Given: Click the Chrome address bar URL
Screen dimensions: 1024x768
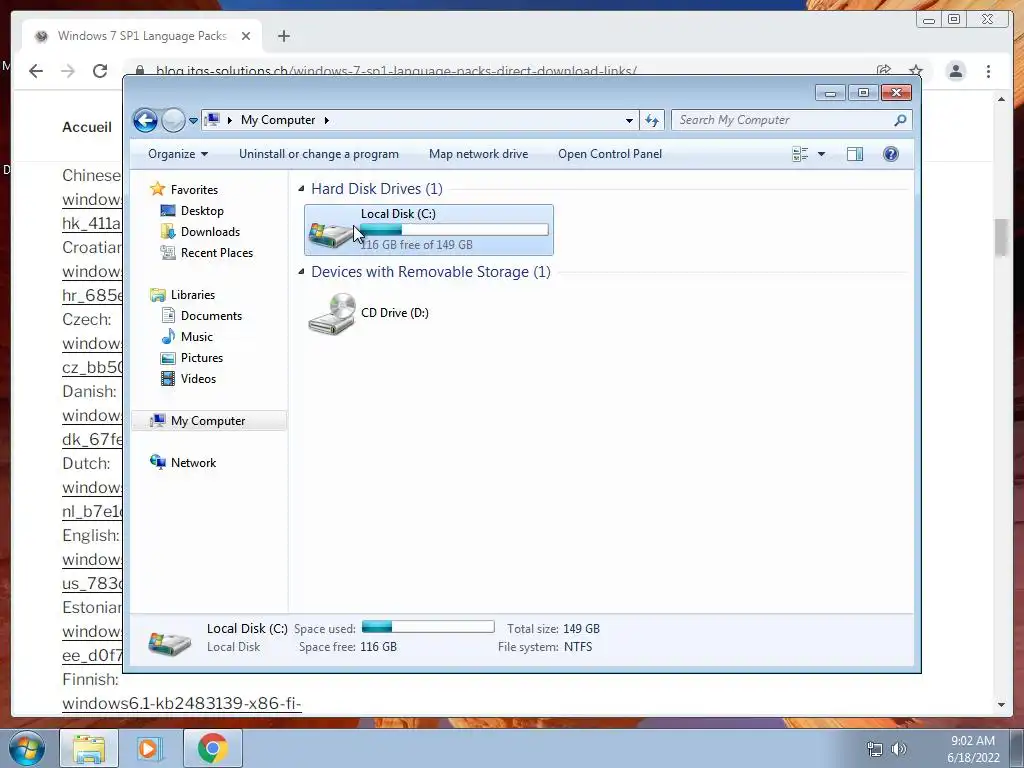Looking at the screenshot, I should [396, 71].
